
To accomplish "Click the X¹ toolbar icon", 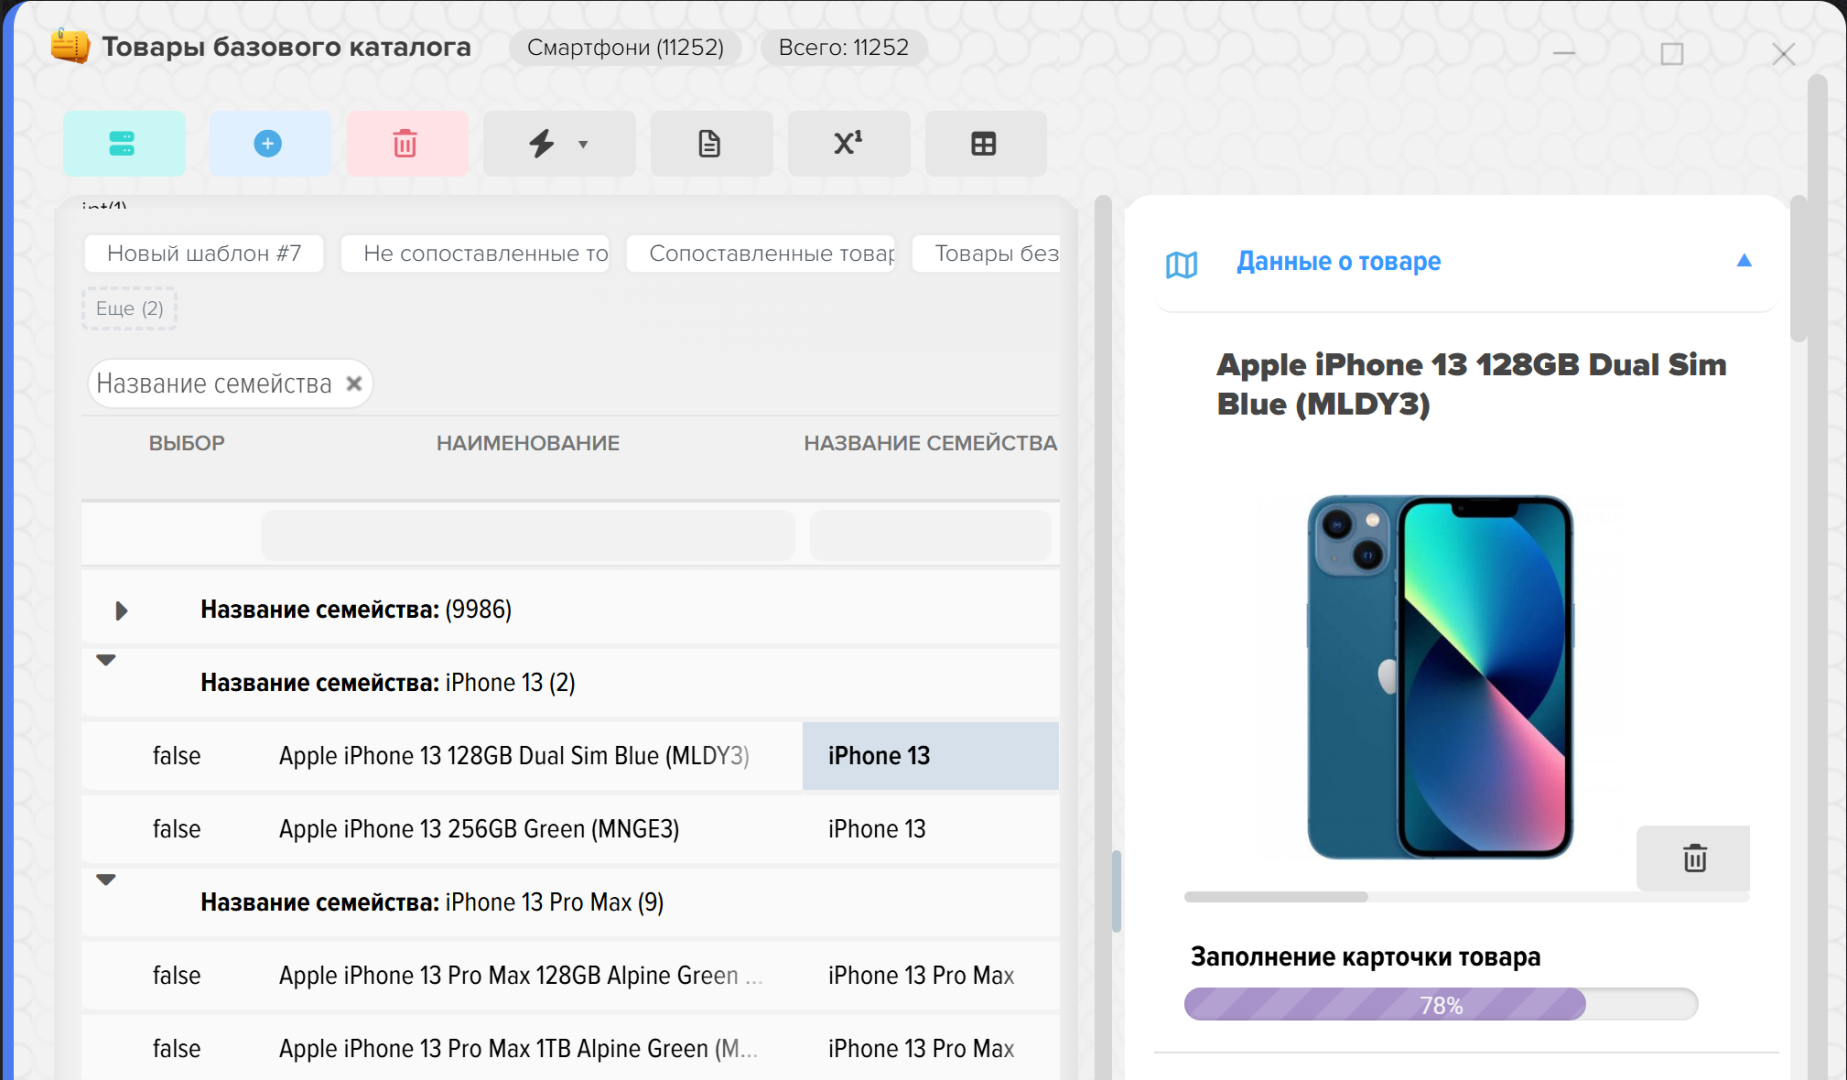I will click(x=848, y=144).
